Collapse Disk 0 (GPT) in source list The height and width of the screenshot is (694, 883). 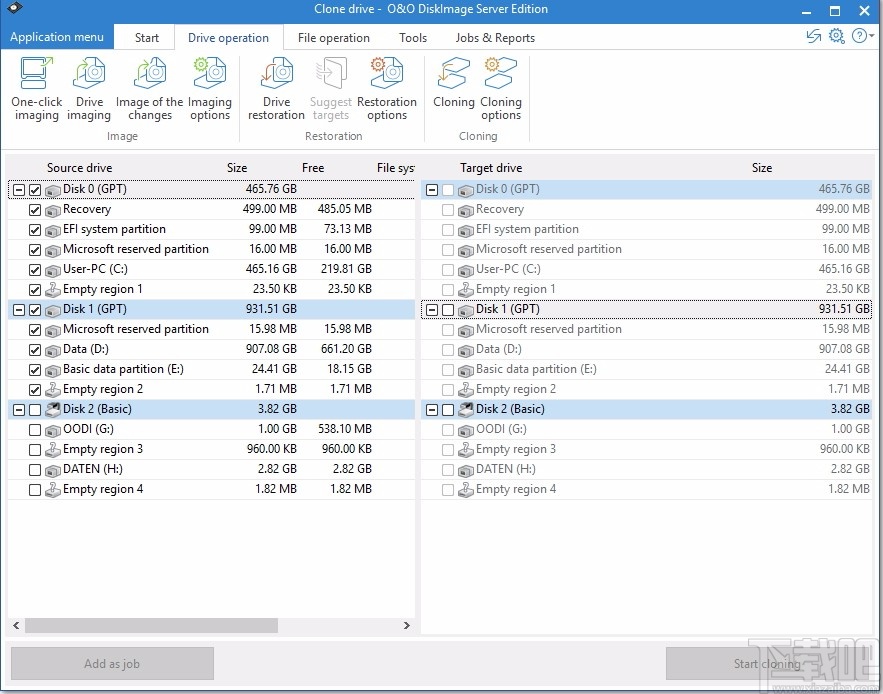17,189
